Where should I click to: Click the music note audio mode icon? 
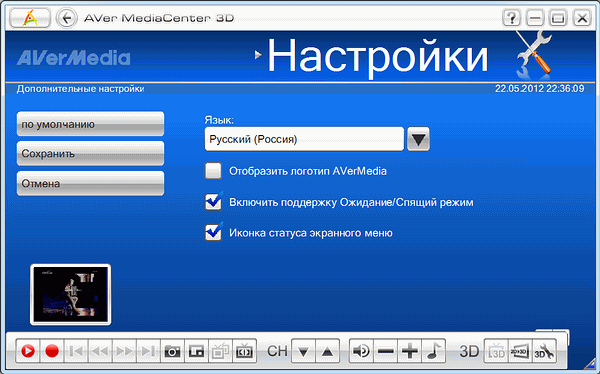coord(434,351)
